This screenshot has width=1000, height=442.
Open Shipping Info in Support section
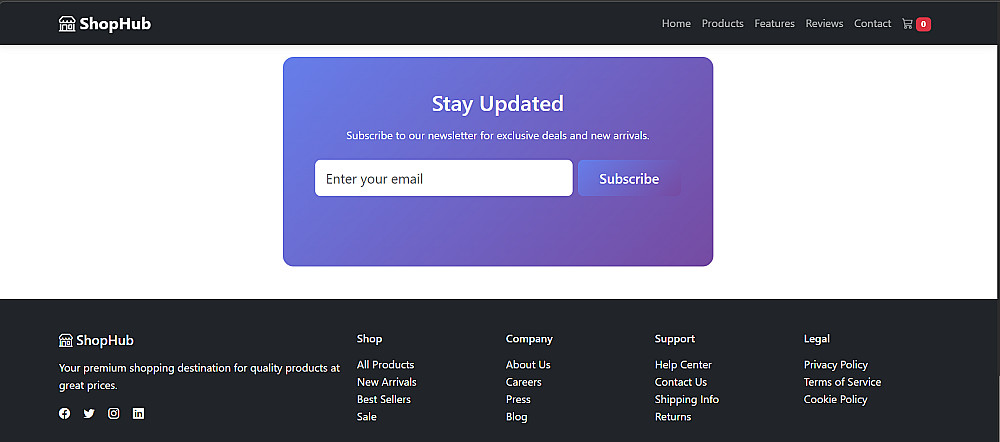pos(686,399)
